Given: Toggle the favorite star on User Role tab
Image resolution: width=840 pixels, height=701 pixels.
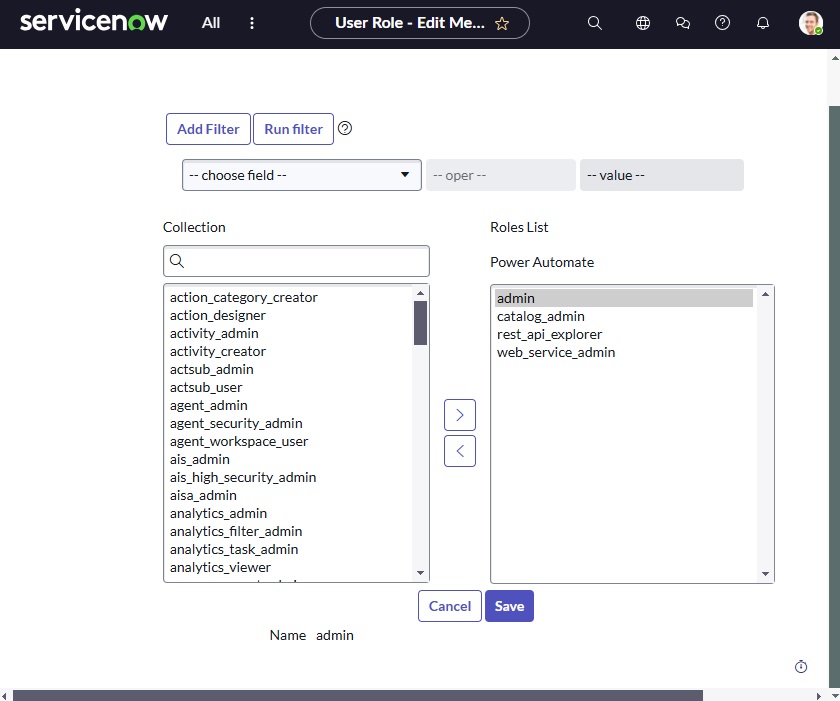Looking at the screenshot, I should click(502, 22).
